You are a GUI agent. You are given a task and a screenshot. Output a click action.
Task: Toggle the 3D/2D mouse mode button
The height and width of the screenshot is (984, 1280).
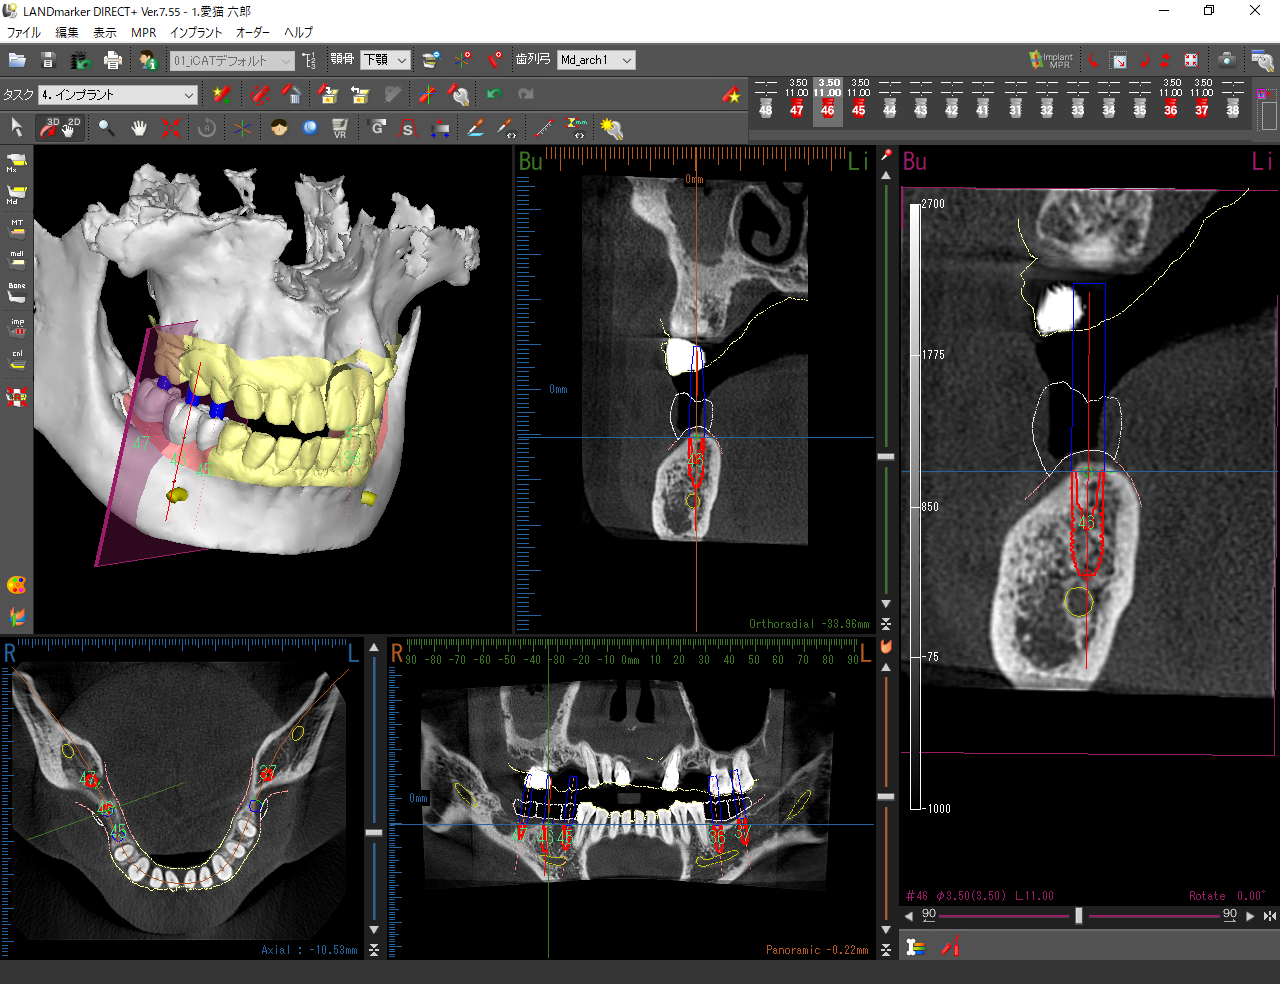[60, 127]
